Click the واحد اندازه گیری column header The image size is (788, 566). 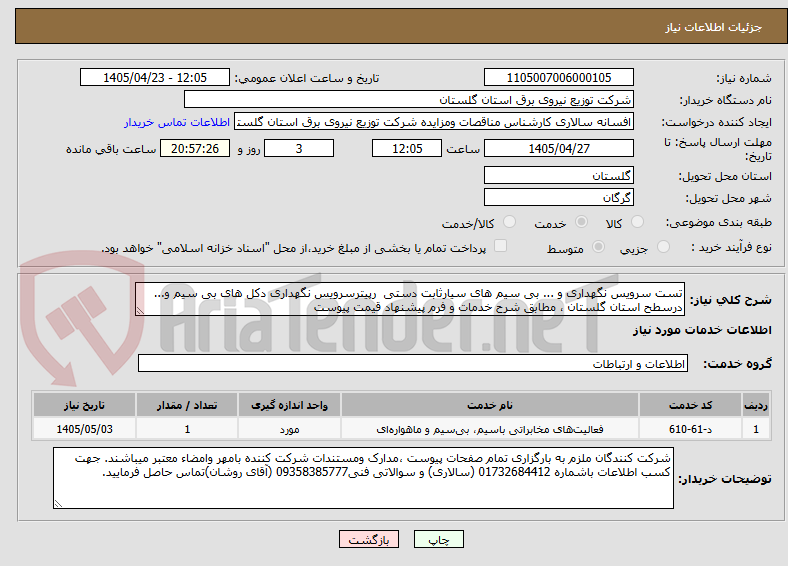tap(289, 405)
